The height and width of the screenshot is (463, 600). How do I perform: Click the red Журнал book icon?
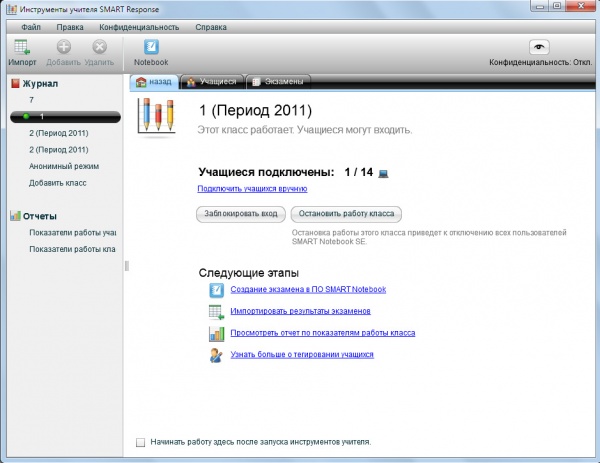15,83
